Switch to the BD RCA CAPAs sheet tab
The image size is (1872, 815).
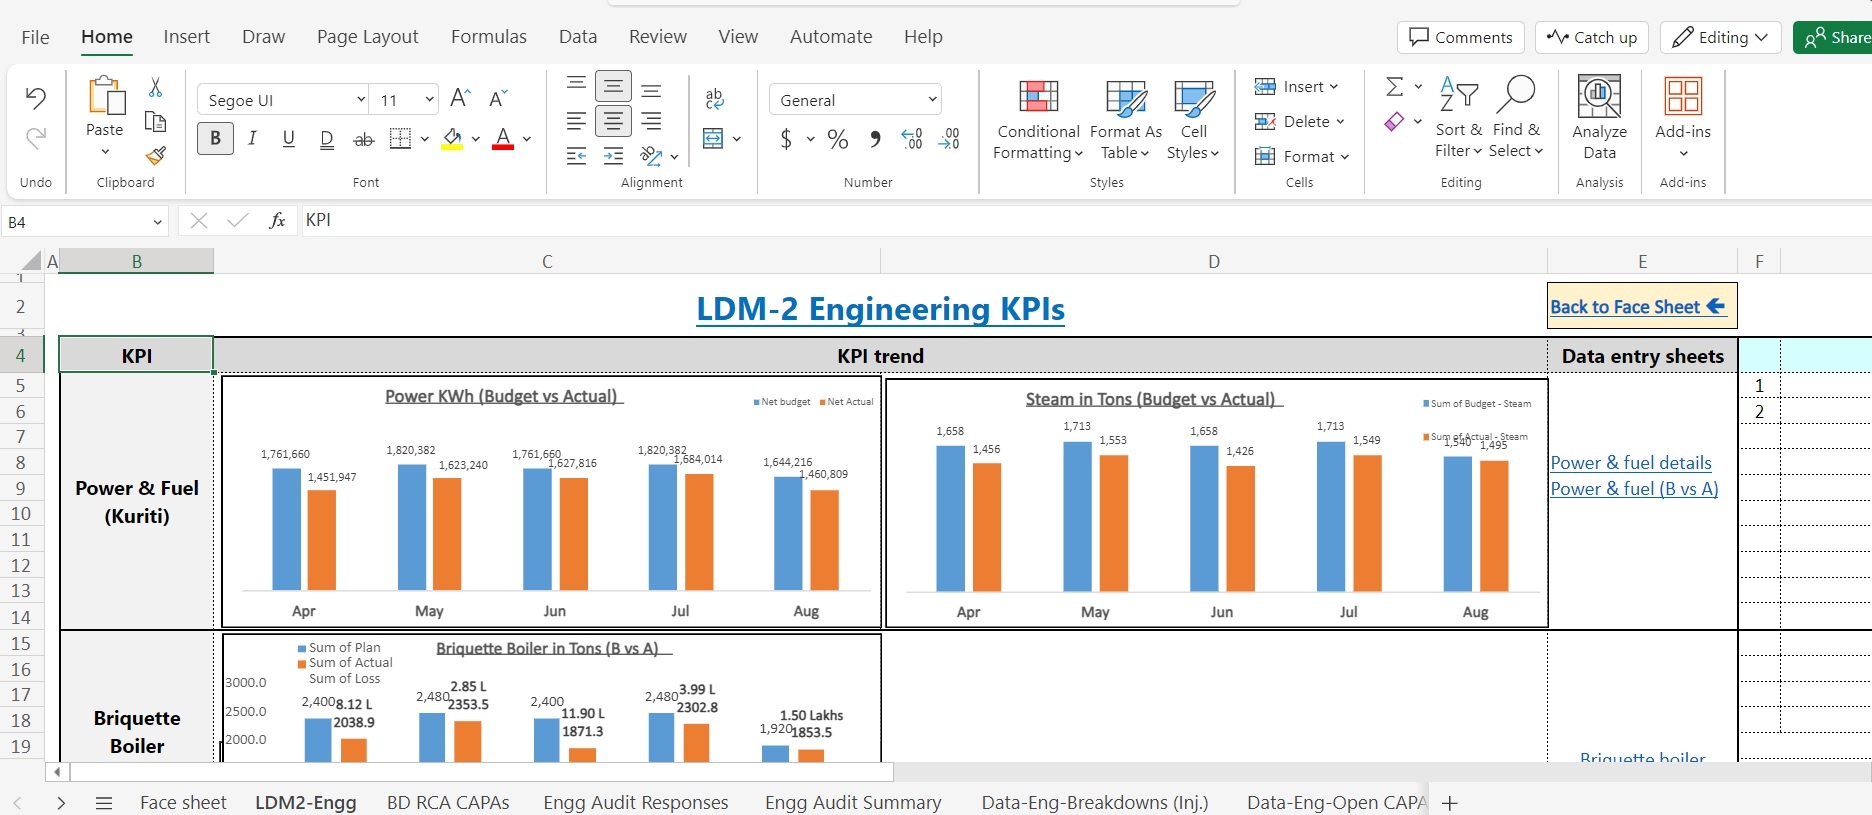click(x=448, y=802)
